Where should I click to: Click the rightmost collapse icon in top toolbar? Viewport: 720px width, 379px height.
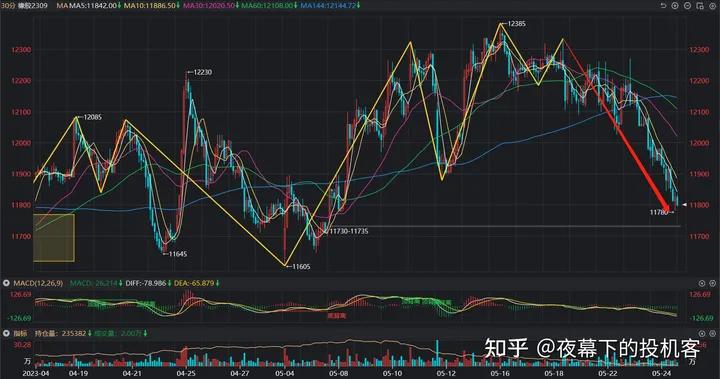[x=713, y=6]
